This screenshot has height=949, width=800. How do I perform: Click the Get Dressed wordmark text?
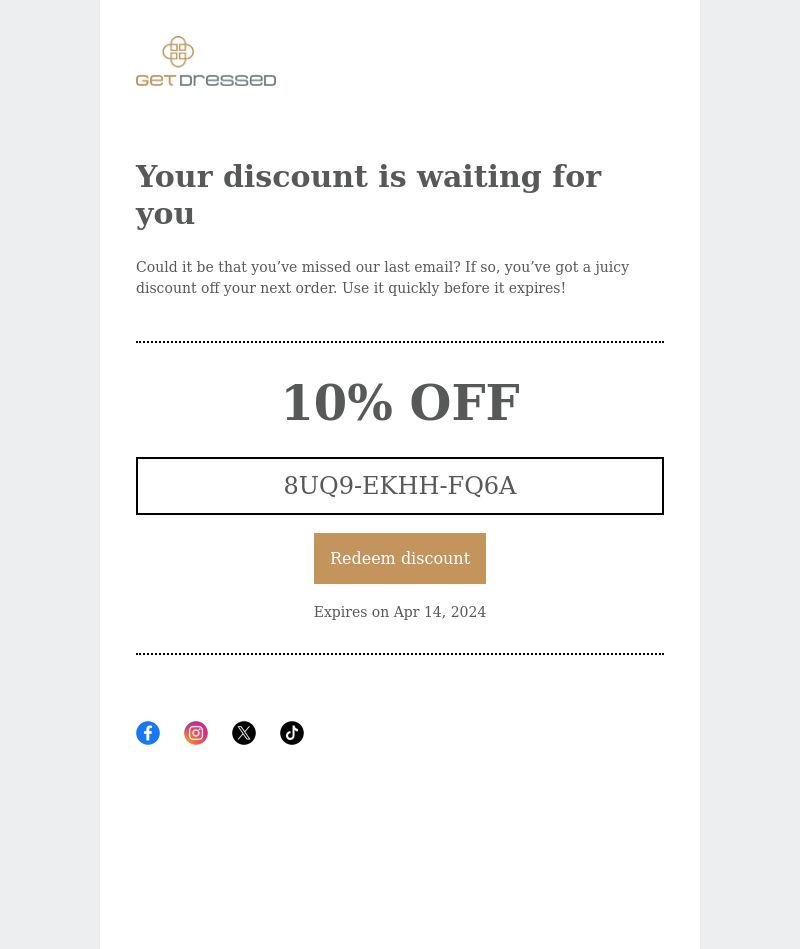click(206, 80)
